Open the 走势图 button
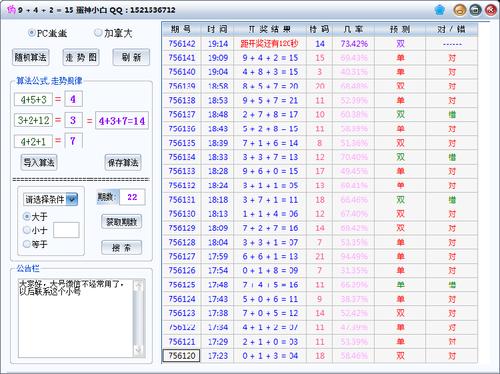This screenshot has width=500, height=374. 81,57
